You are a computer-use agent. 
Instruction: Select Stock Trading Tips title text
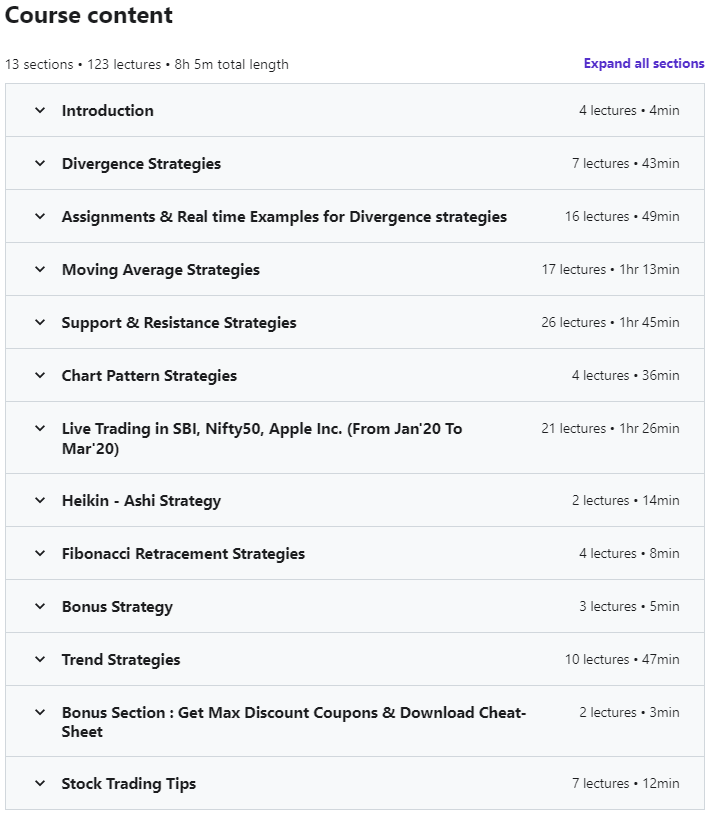tap(129, 784)
